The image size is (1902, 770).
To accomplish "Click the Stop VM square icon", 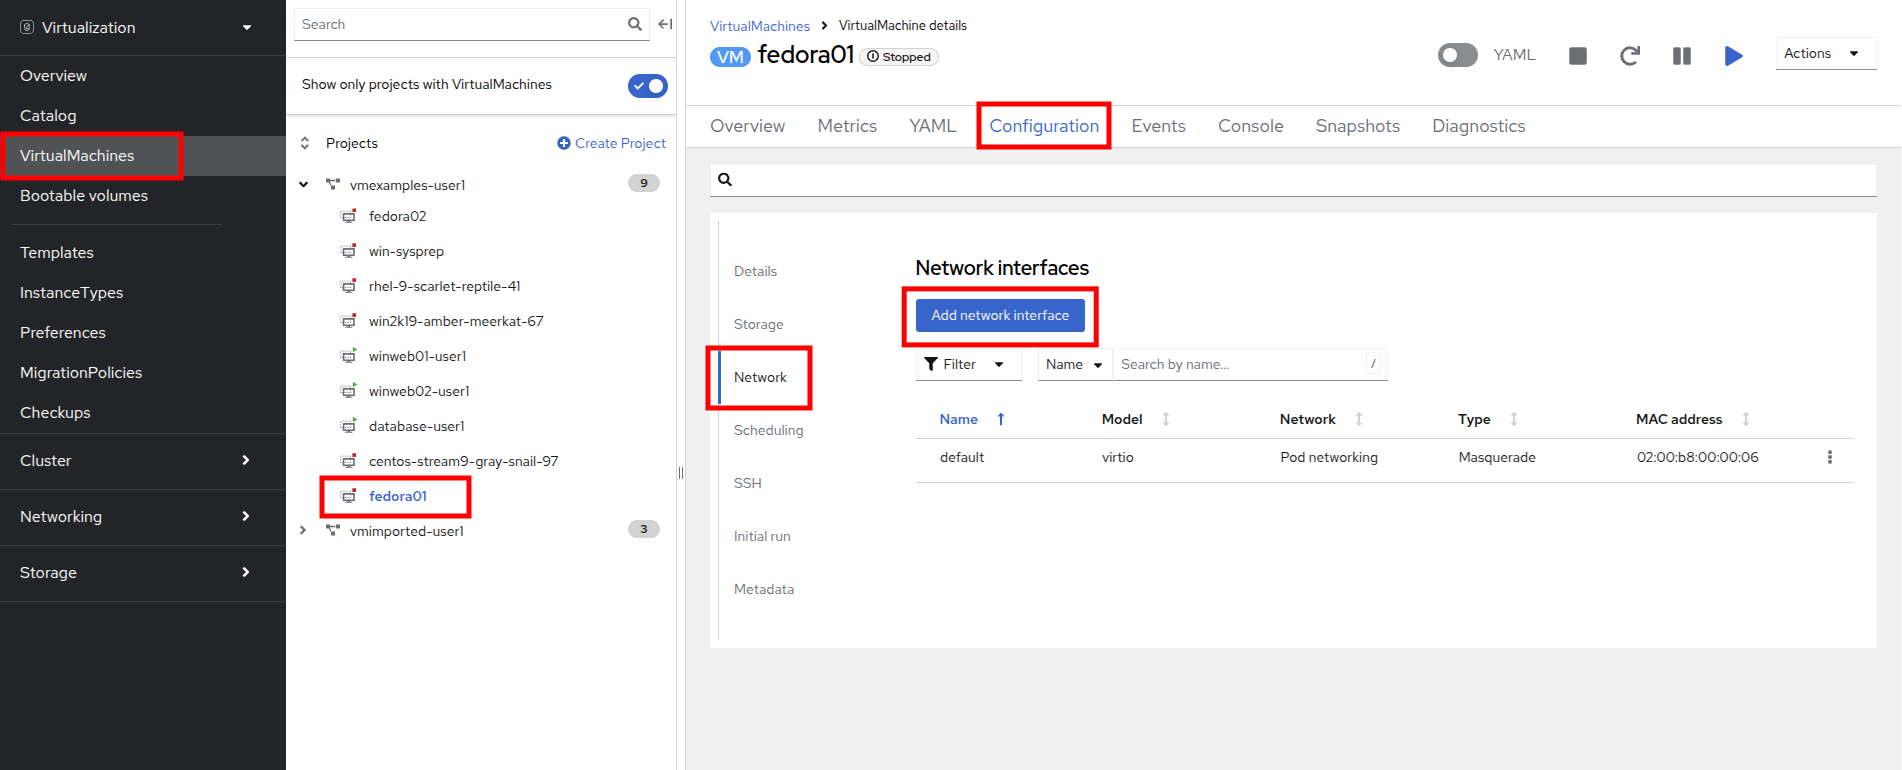I will point(1578,56).
